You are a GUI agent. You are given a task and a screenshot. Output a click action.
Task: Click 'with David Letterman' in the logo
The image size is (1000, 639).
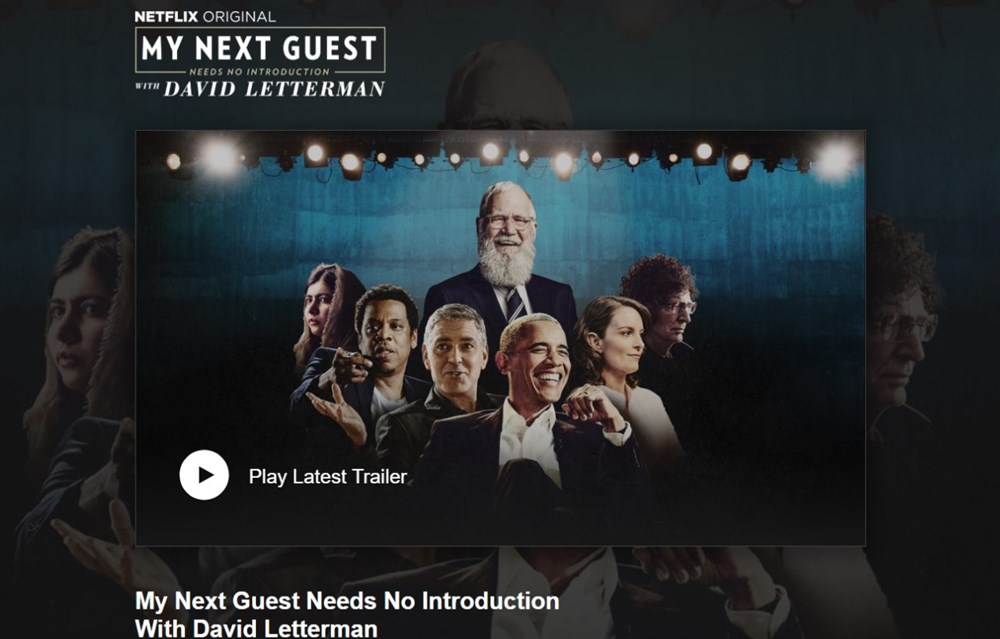(260, 89)
